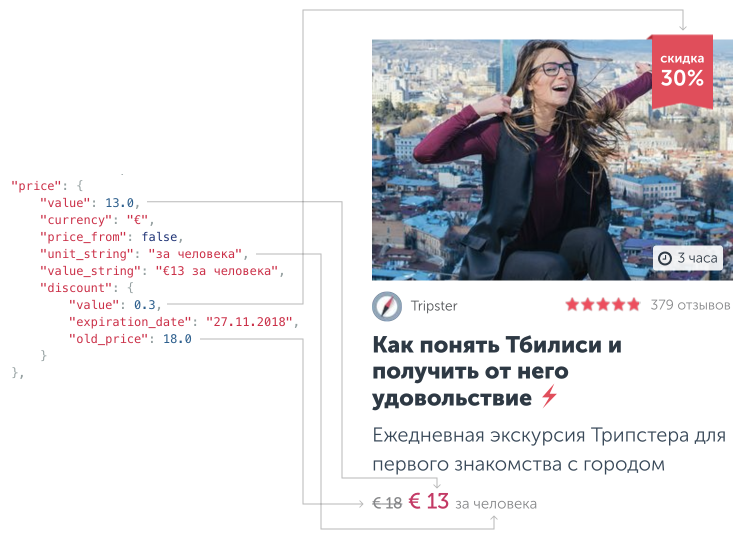The image size is (747, 539).
Task: Click the old_price value 18.0 in JSON
Action: tap(177, 339)
